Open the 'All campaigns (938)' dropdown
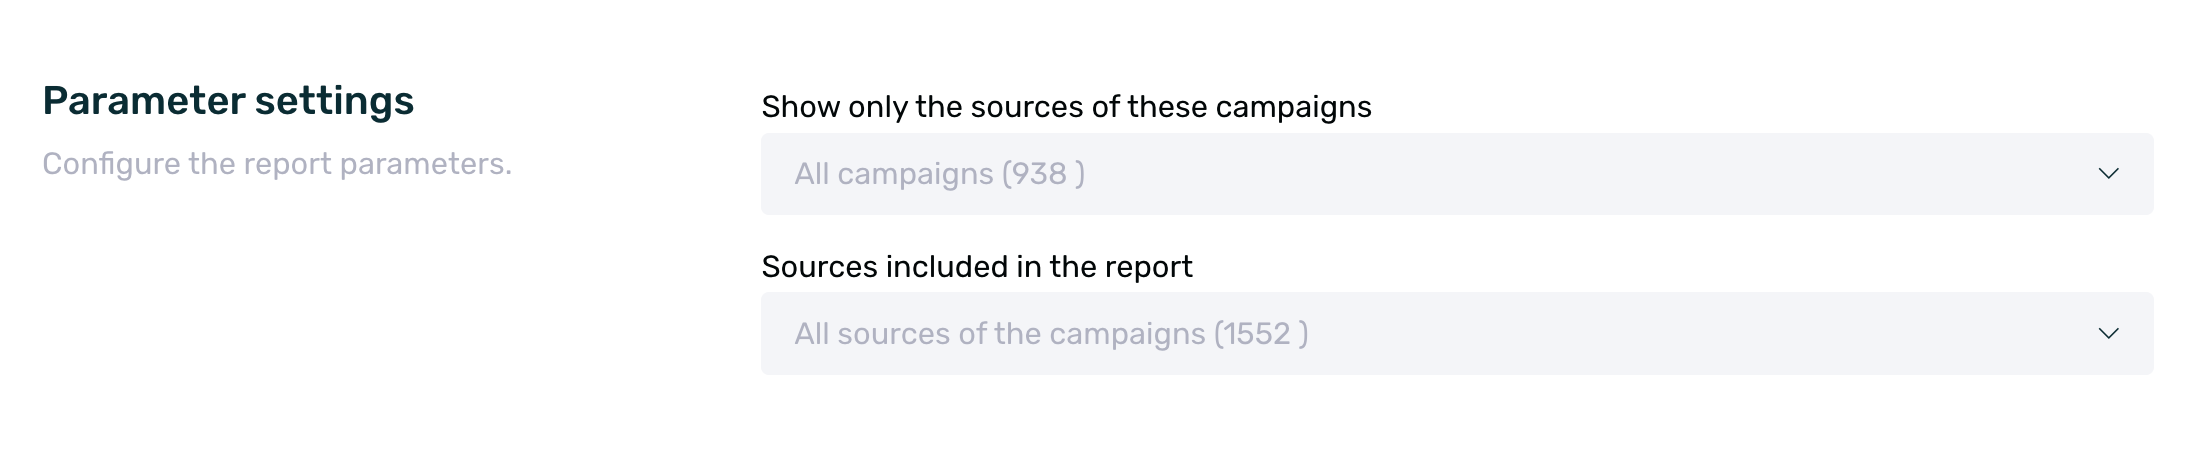The image size is (2208, 460). (x=1456, y=174)
